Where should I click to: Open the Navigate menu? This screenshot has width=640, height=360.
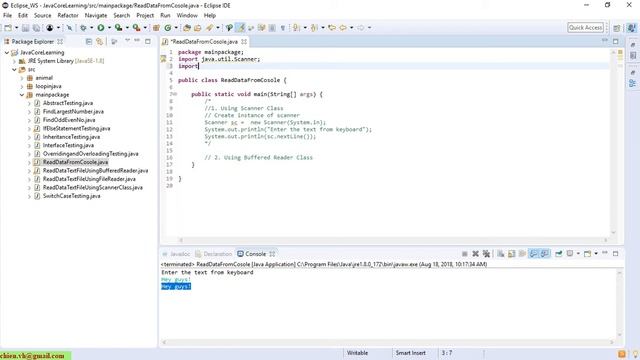96,16
